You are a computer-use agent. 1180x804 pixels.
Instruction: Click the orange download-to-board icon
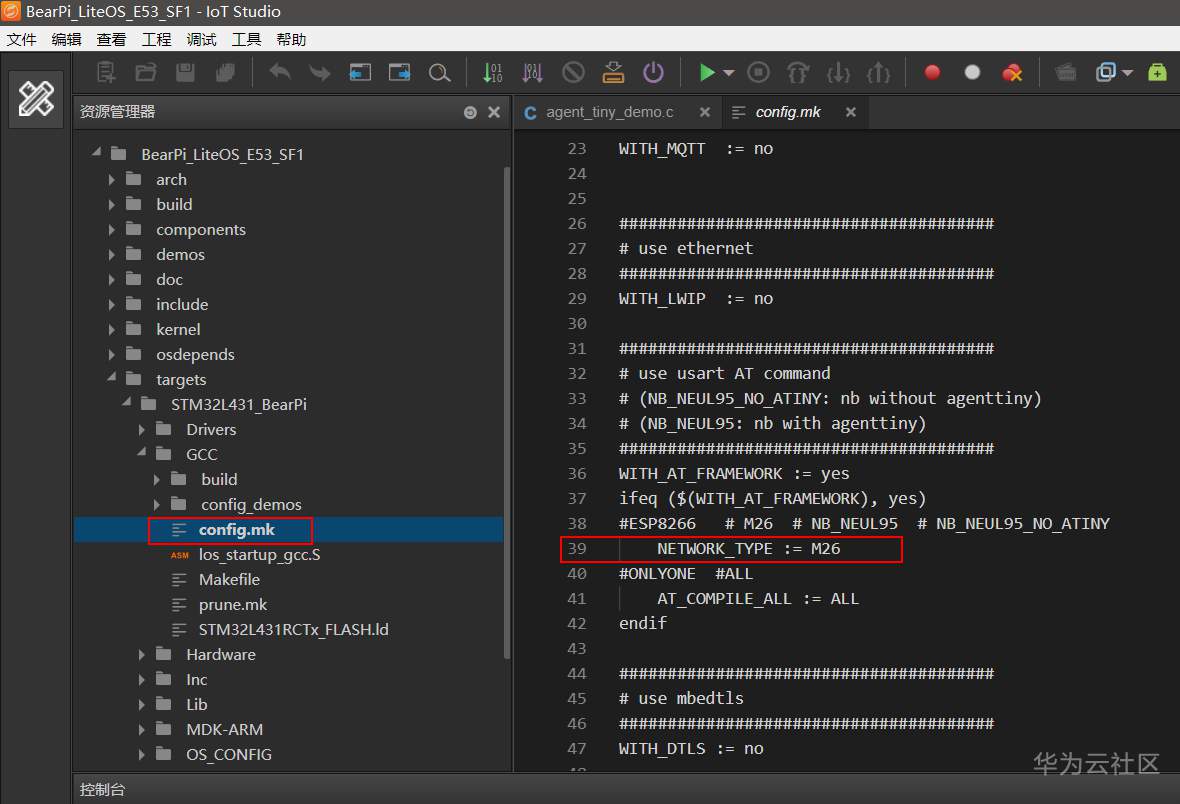coord(613,72)
